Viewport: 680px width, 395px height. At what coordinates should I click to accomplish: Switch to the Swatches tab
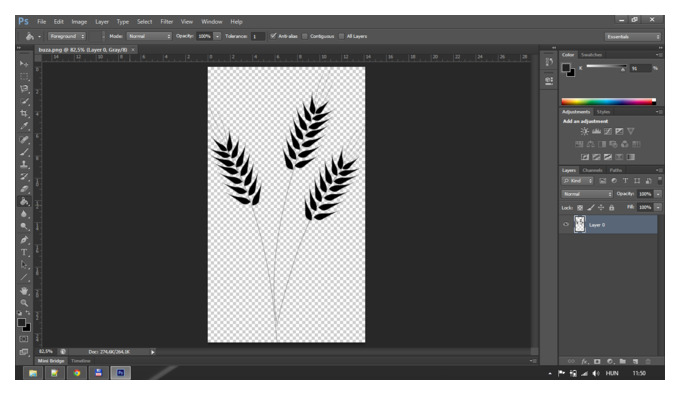[592, 55]
